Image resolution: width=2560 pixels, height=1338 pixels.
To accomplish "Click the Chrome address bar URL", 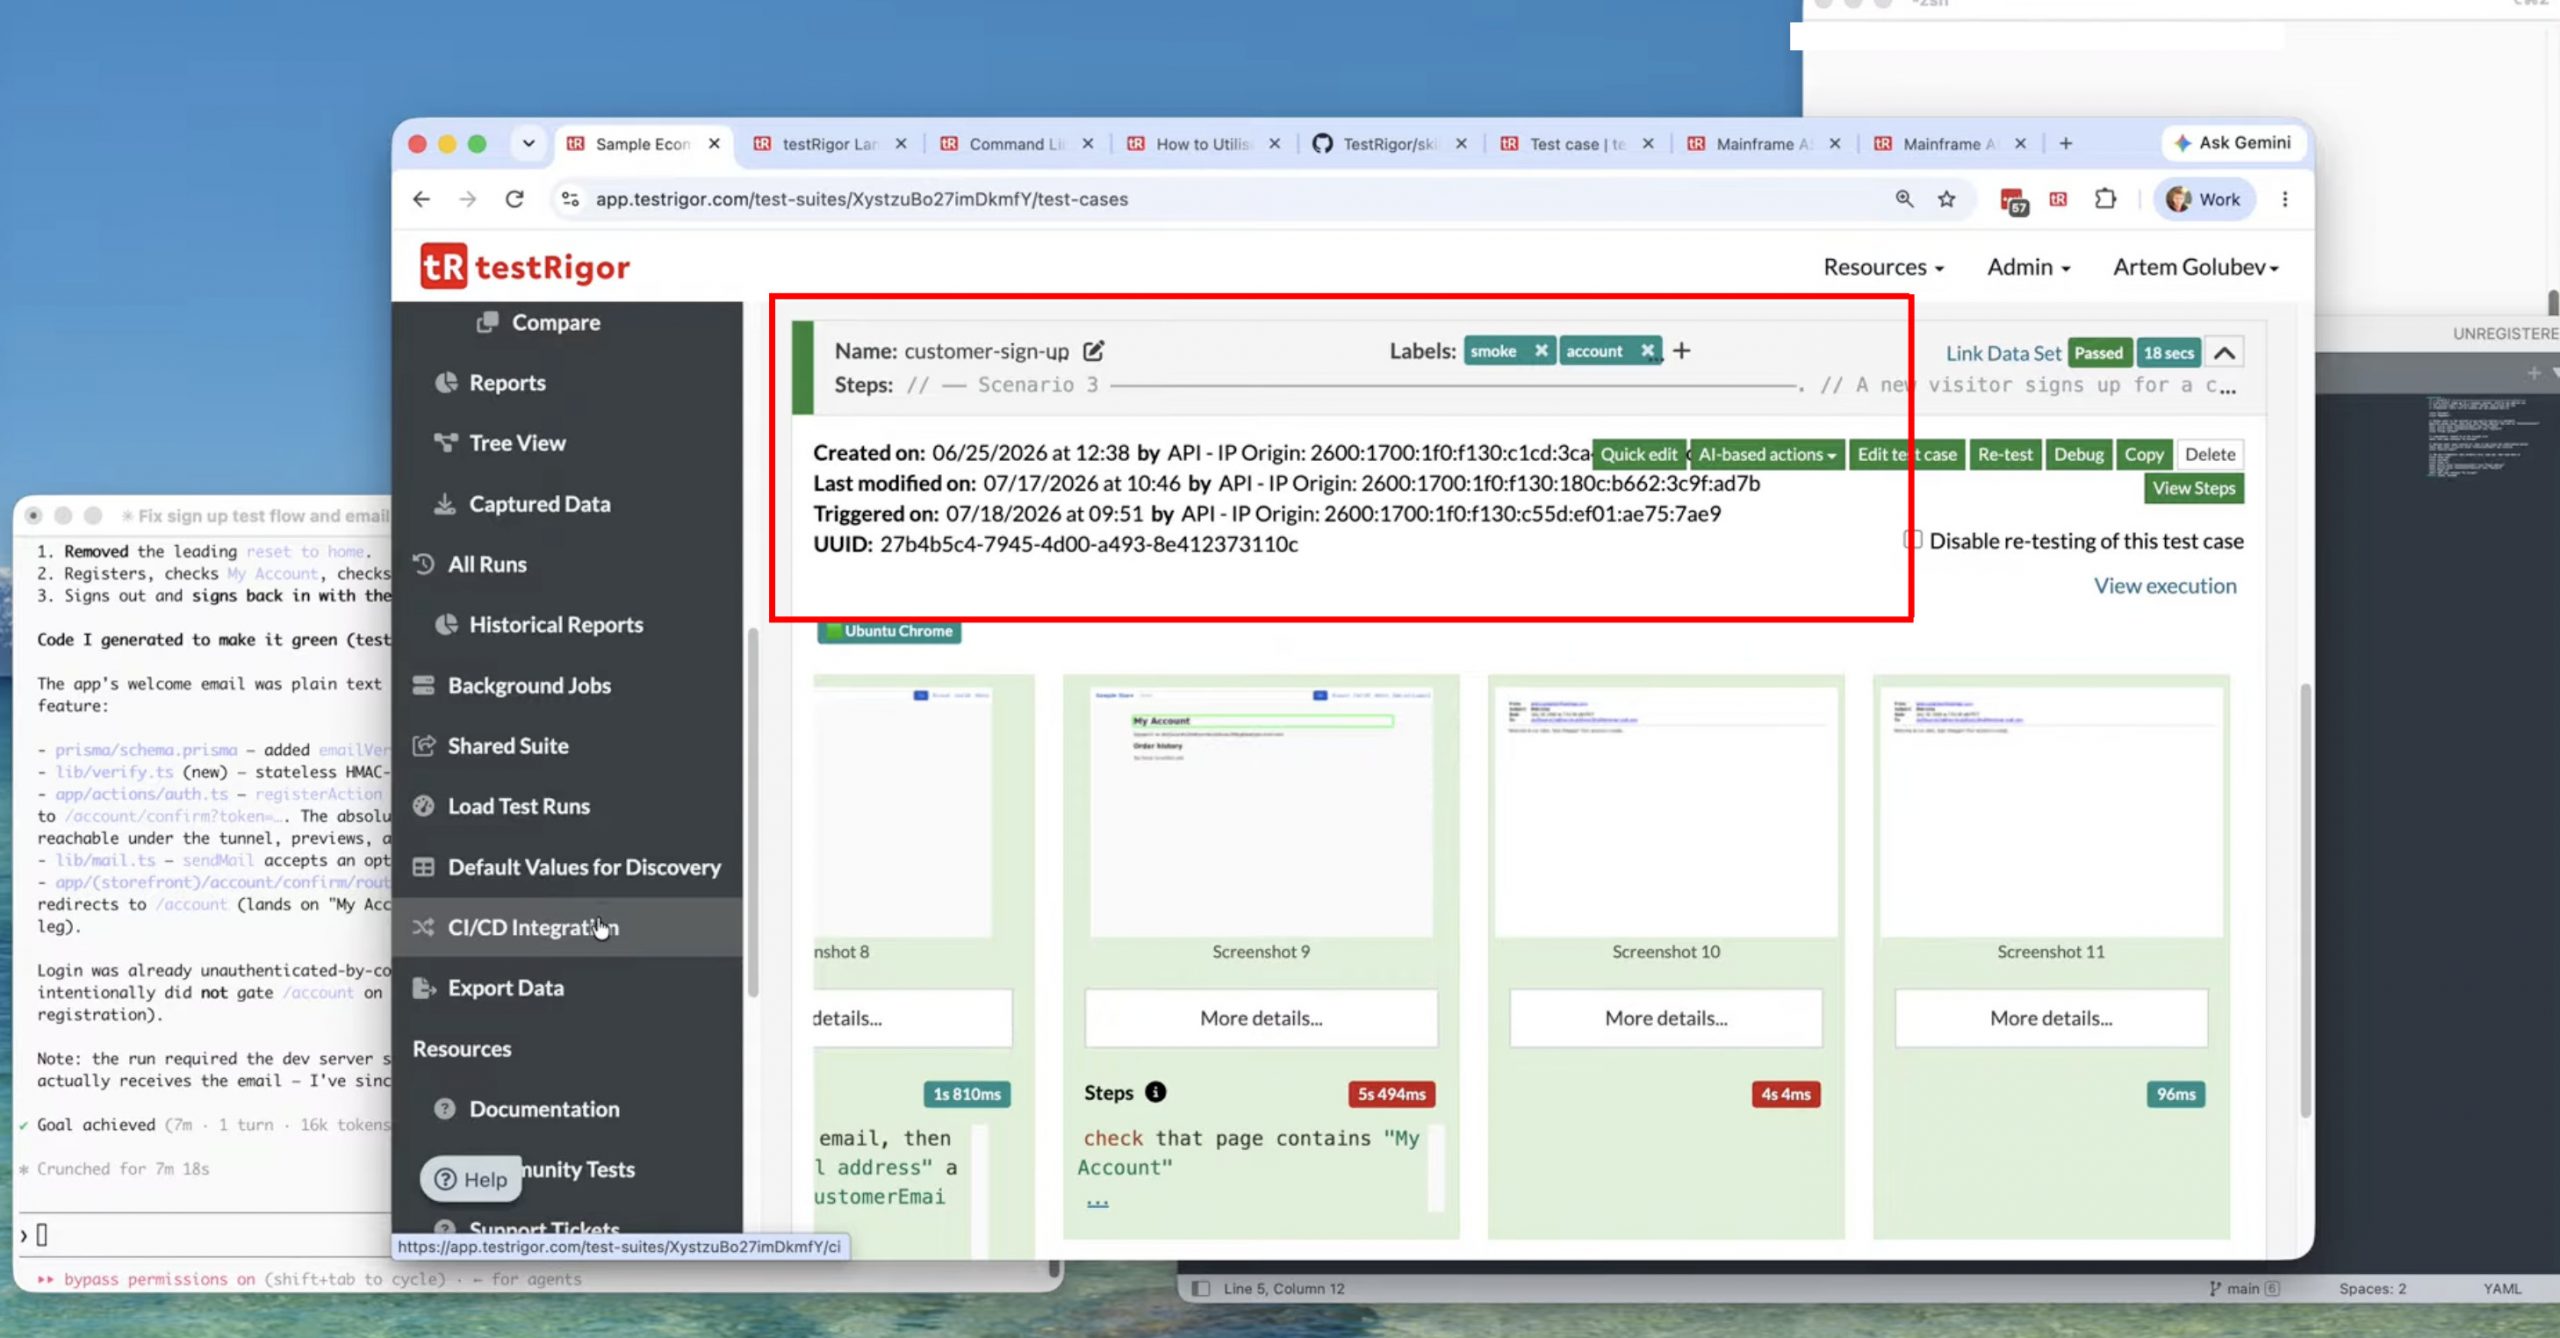I will point(862,199).
